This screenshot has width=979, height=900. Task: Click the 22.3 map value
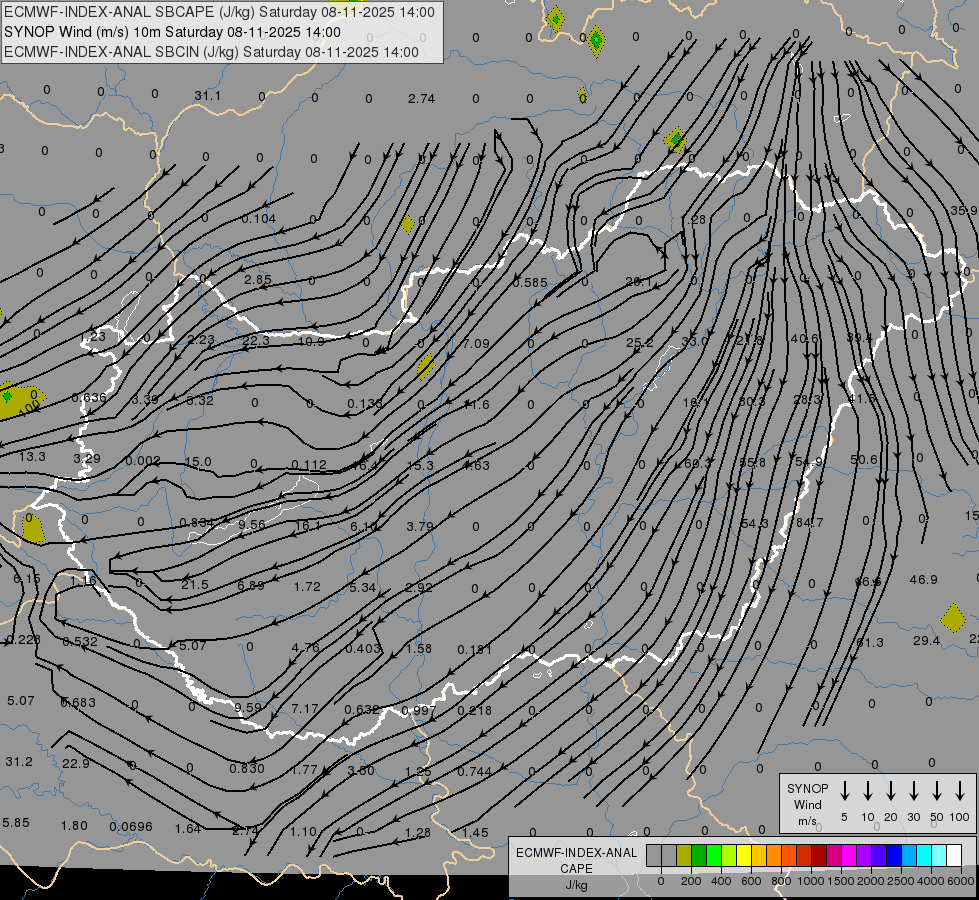click(255, 340)
